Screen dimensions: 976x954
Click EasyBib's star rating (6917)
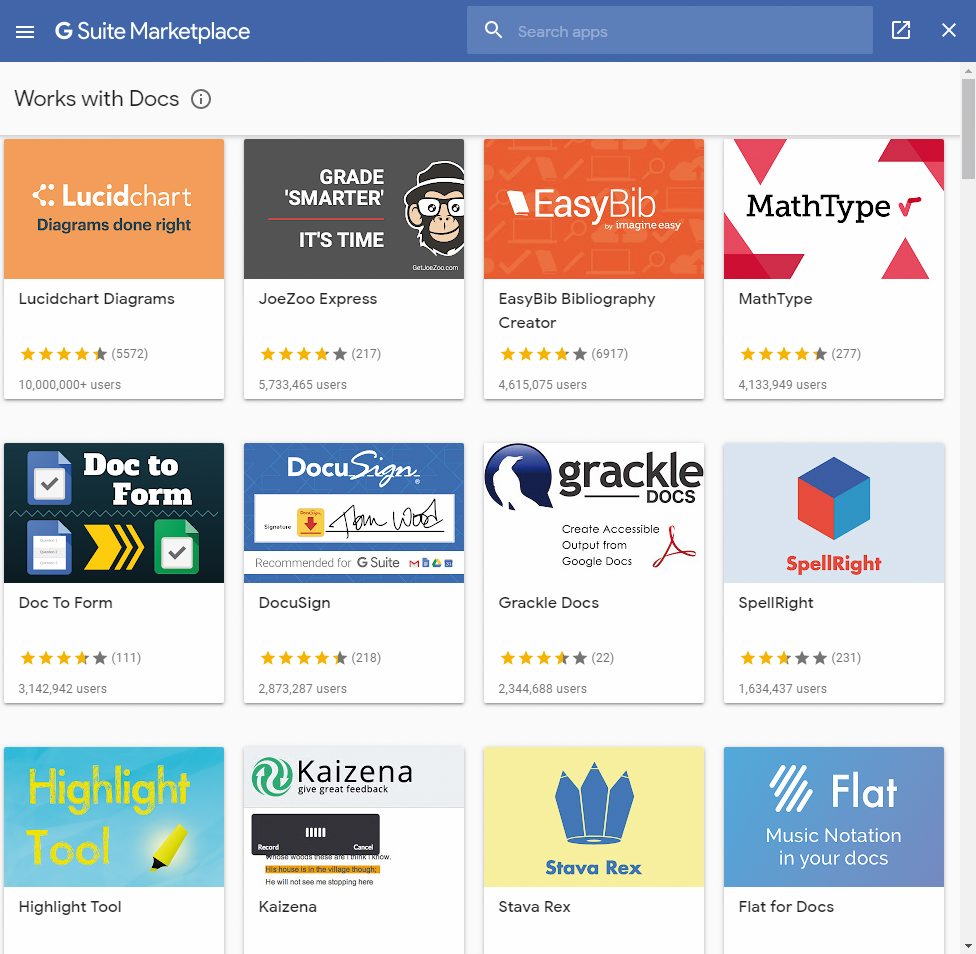[x=564, y=354]
